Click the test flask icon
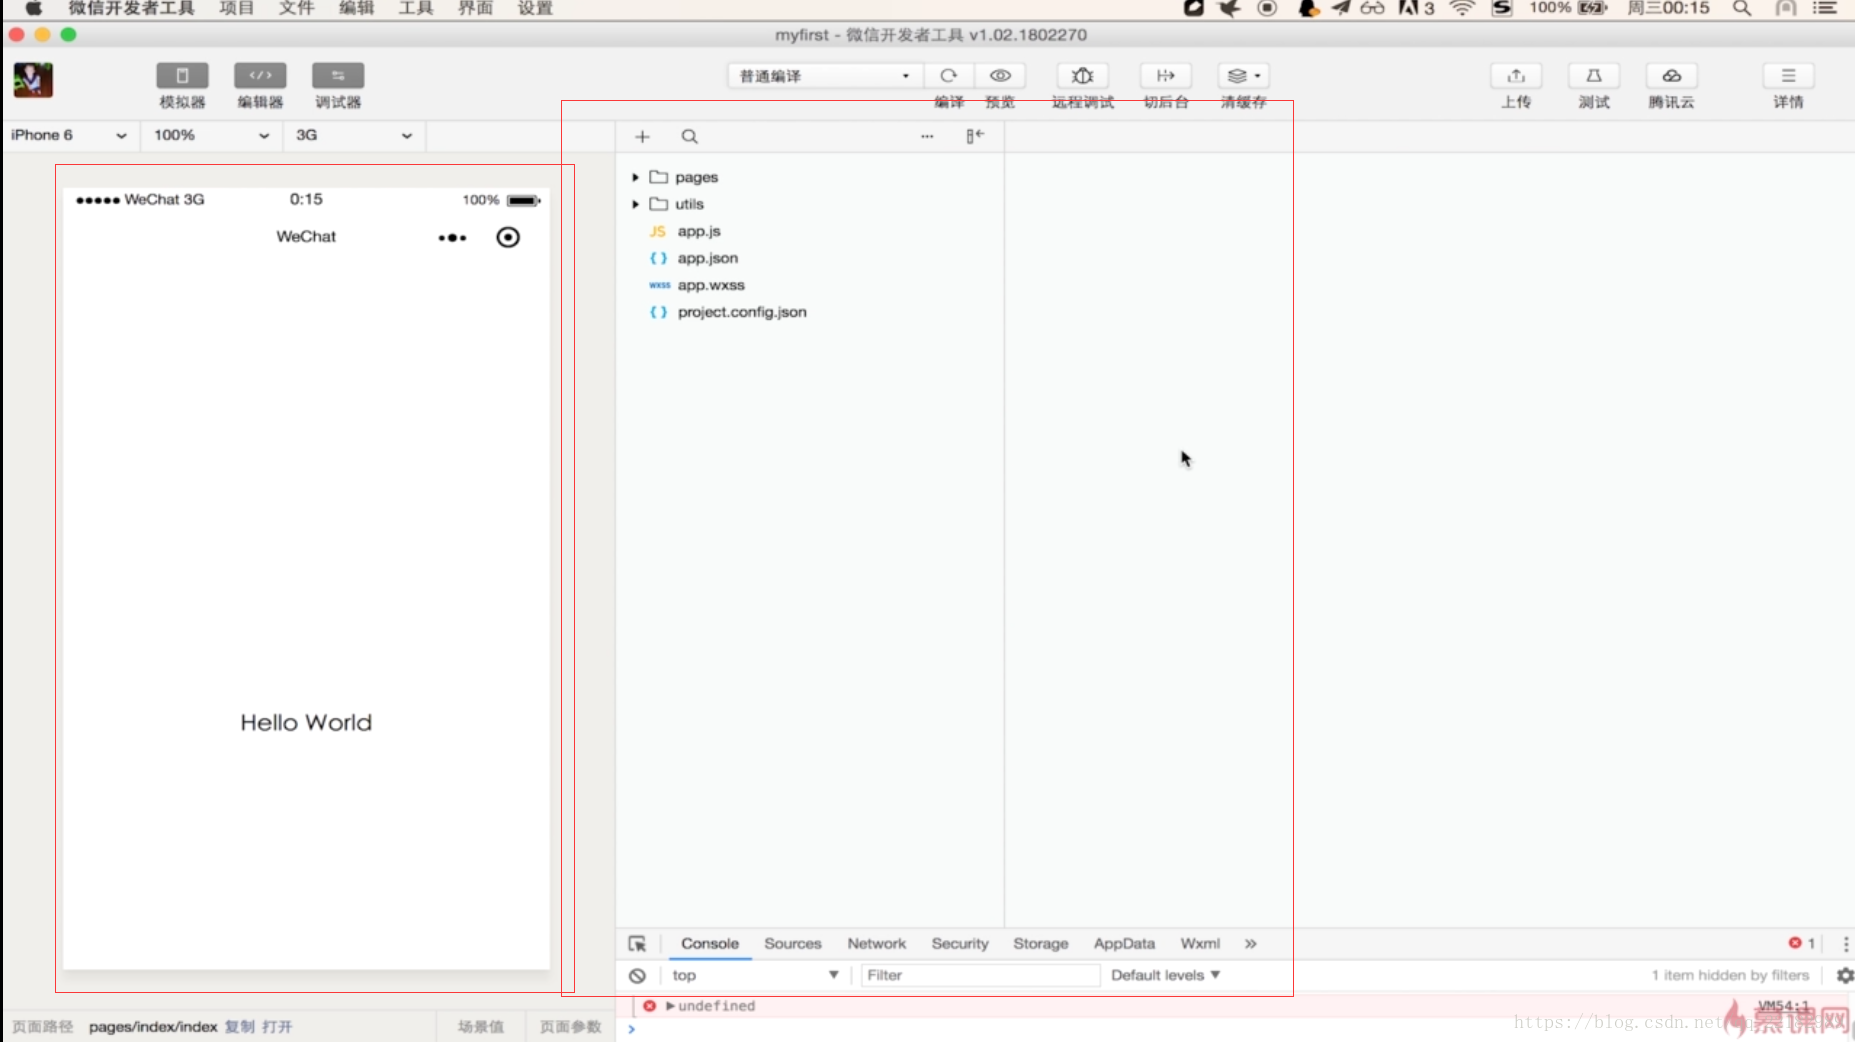Screen dimensions: 1855x1042 [1594, 76]
